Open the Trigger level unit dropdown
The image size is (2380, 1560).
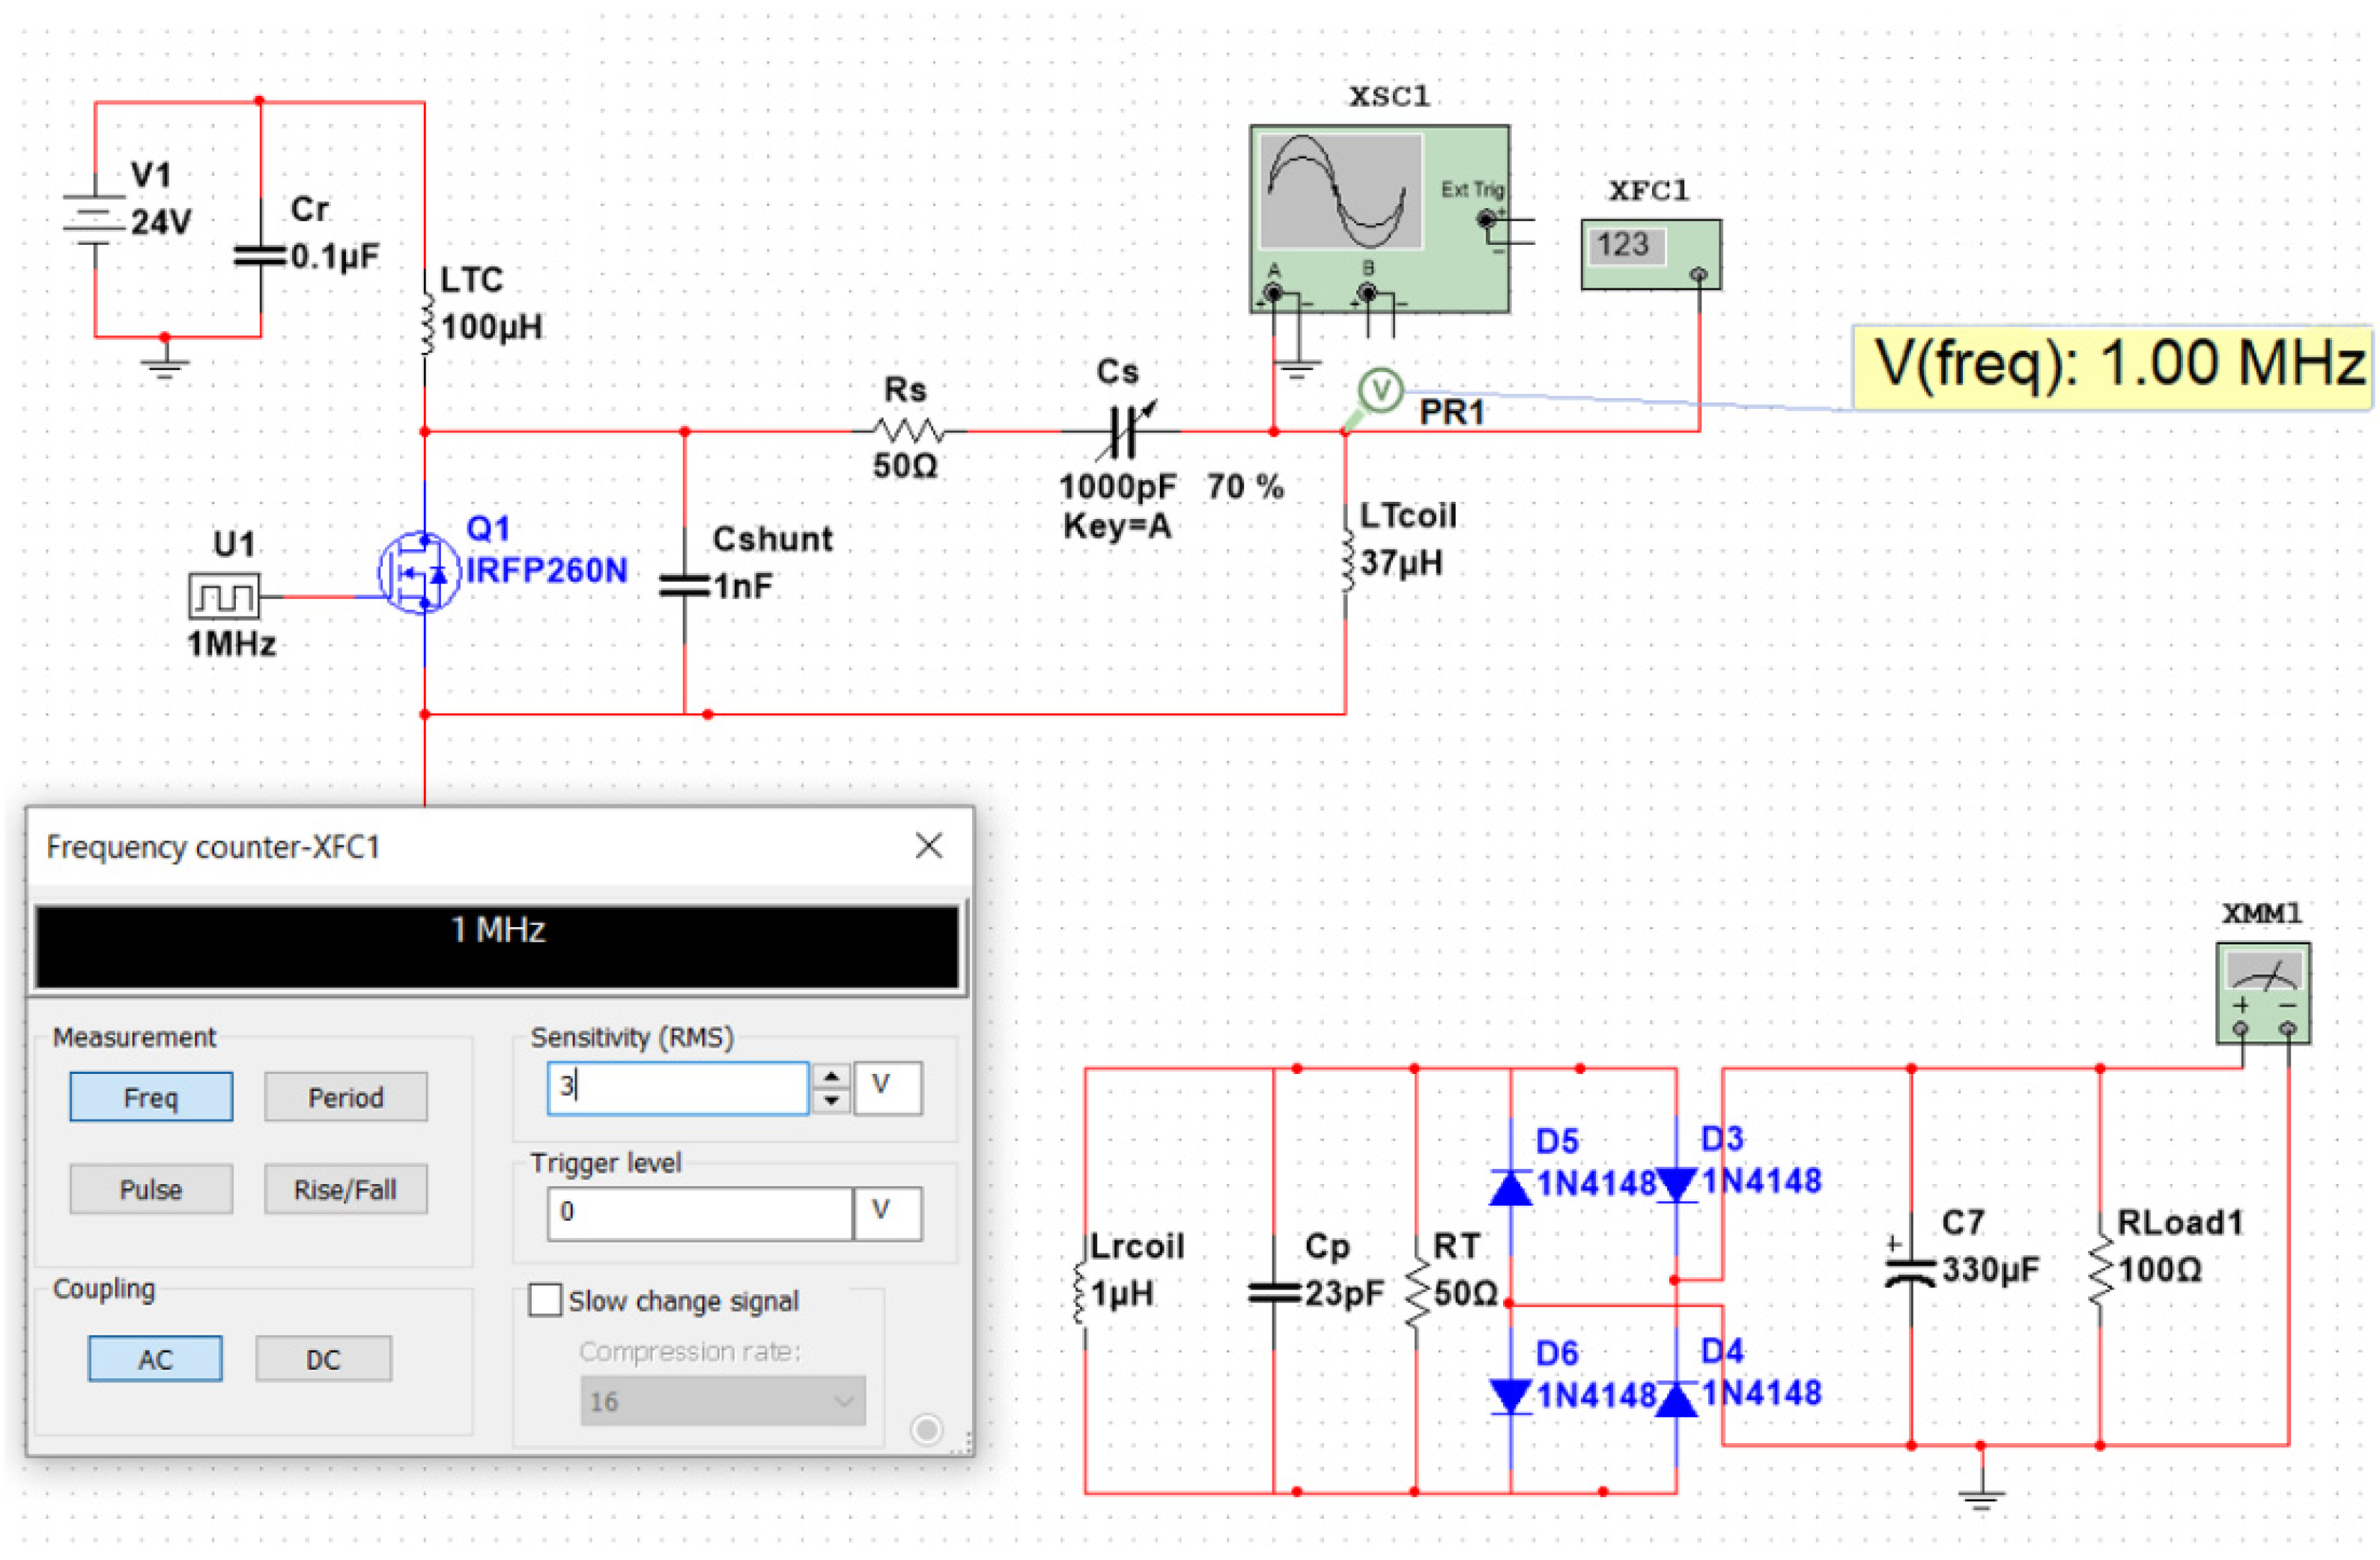tap(887, 1213)
